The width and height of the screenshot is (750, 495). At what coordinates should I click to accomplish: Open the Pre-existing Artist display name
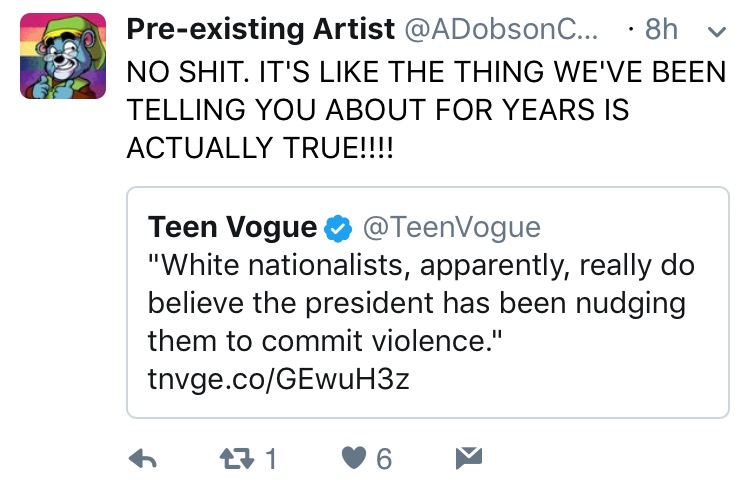(x=261, y=29)
